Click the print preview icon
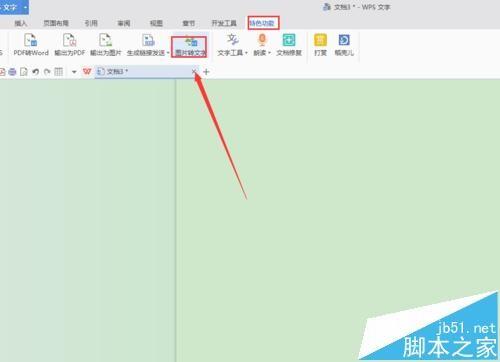500x362 pixels. click(24, 72)
